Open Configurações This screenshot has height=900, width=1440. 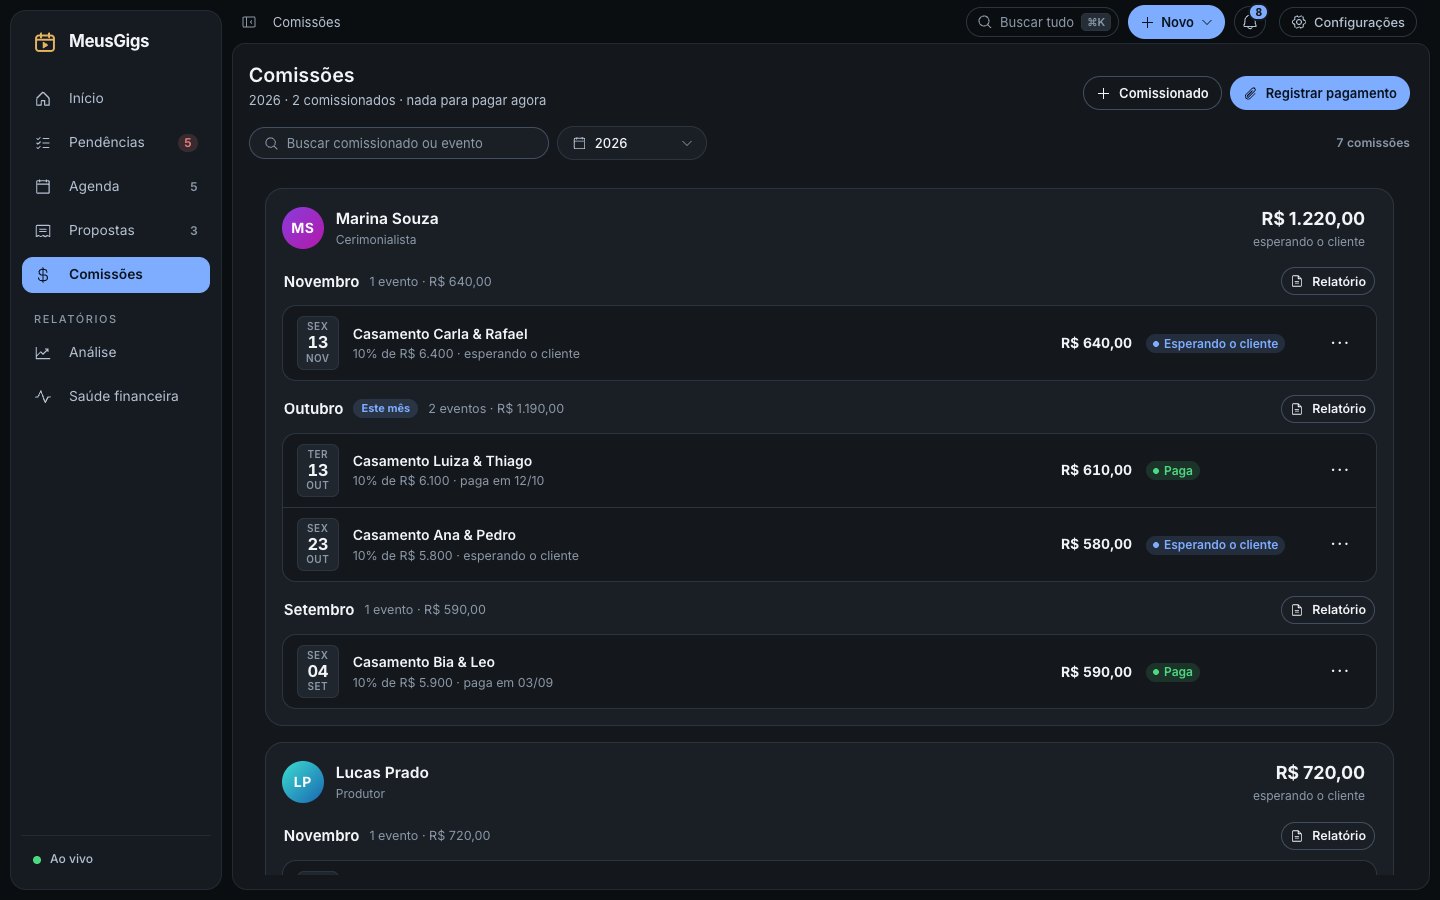1348,22
